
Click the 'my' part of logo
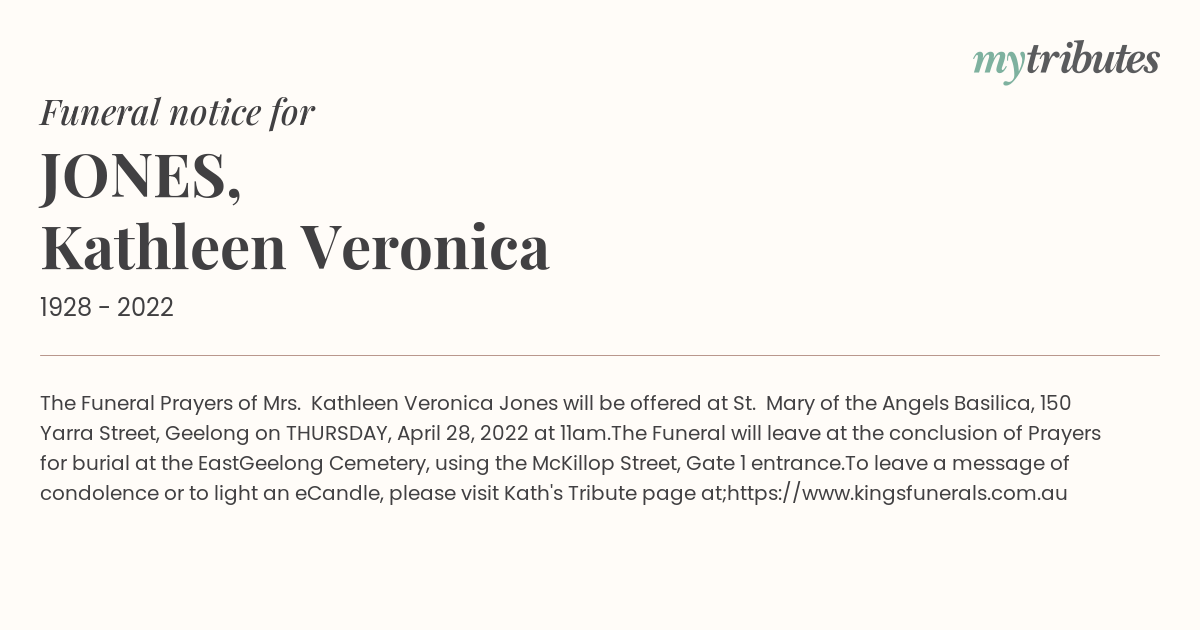[x=999, y=64]
